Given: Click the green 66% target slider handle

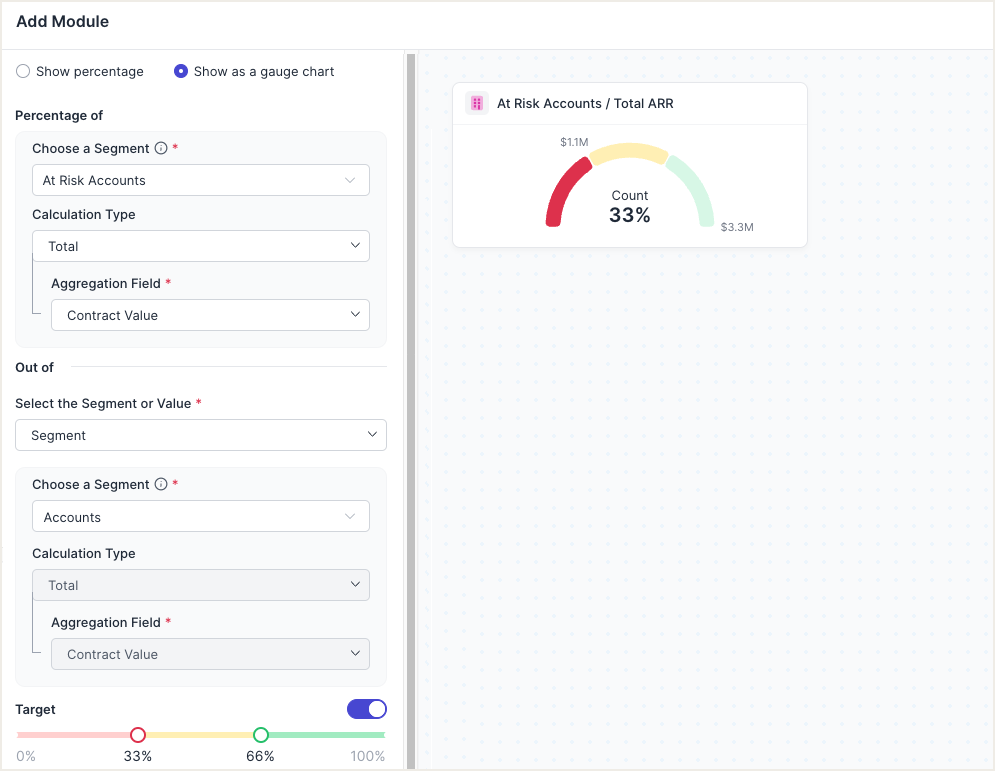Looking at the screenshot, I should (x=261, y=735).
